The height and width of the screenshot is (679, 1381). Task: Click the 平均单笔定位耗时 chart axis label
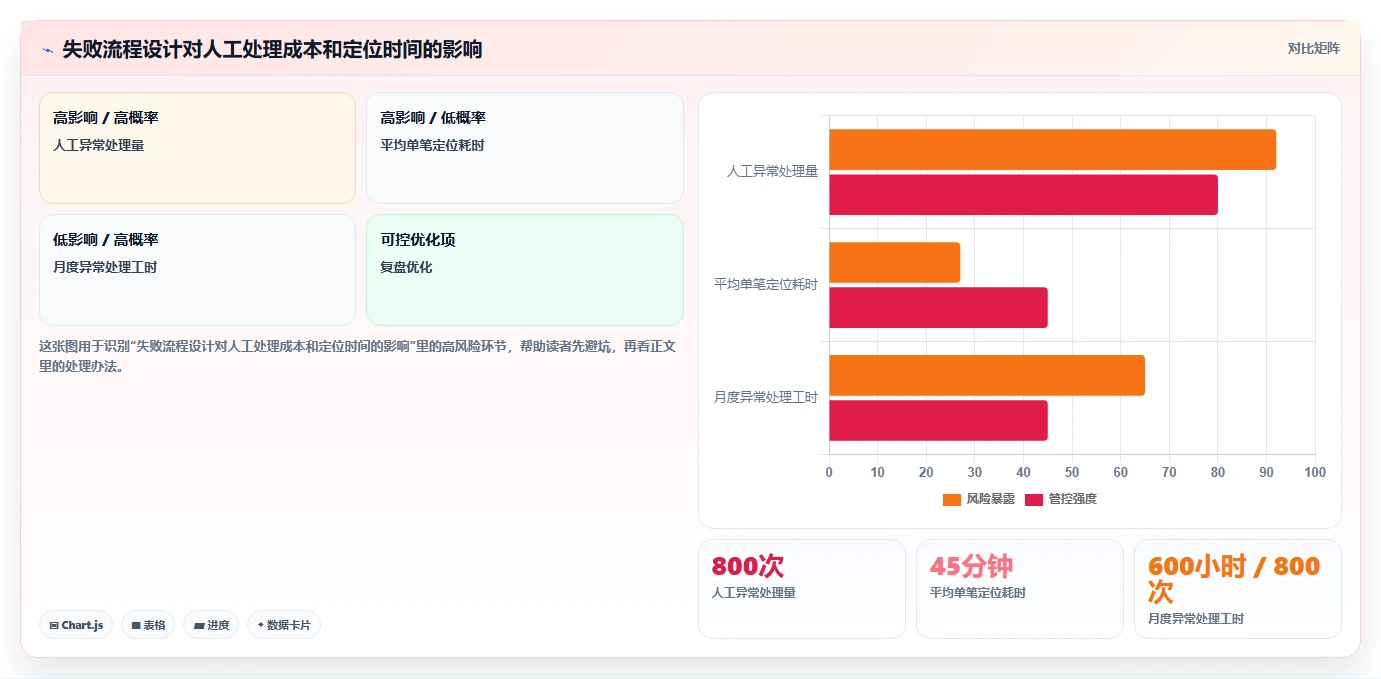click(765, 285)
